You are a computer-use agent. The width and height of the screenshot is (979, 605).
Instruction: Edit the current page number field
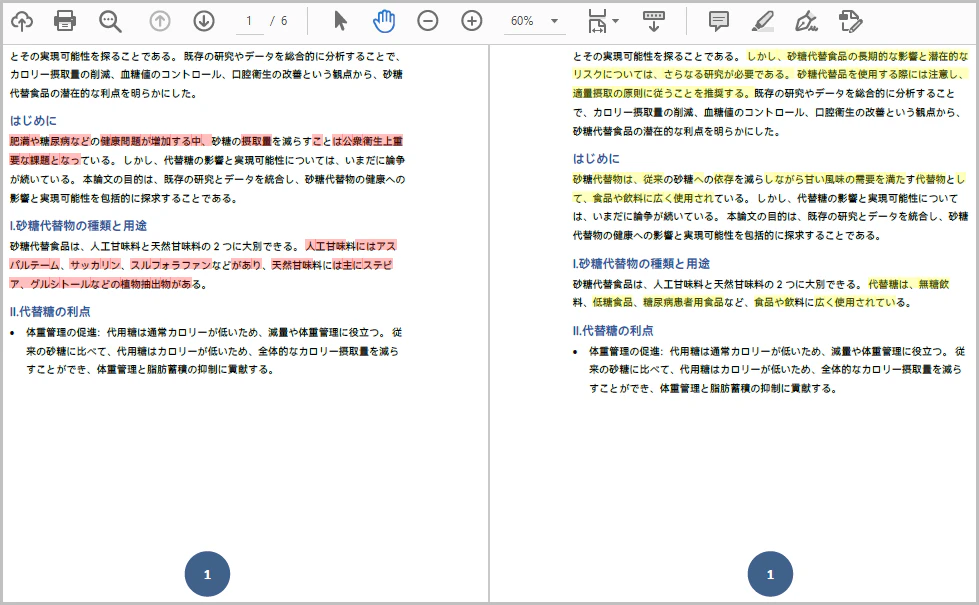tap(249, 21)
